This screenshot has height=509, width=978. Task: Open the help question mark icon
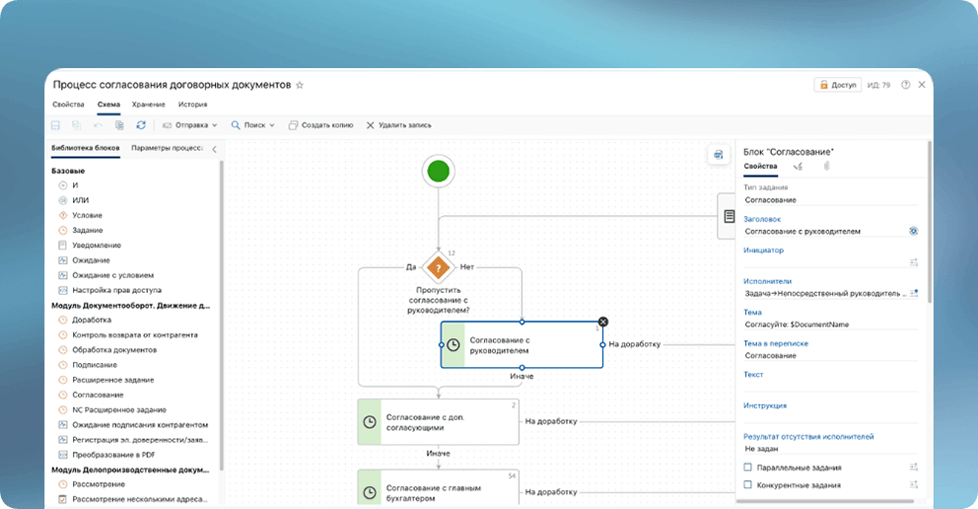[x=906, y=86]
